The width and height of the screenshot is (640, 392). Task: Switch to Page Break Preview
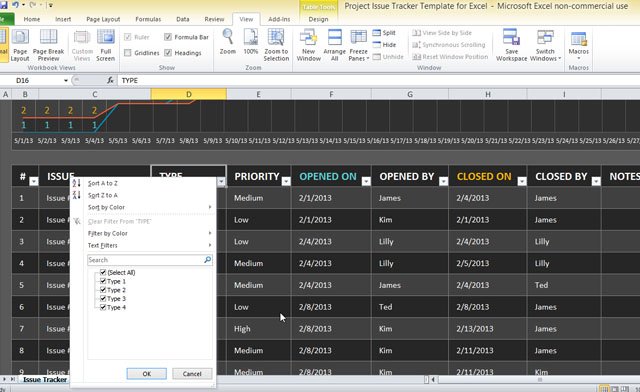48,45
